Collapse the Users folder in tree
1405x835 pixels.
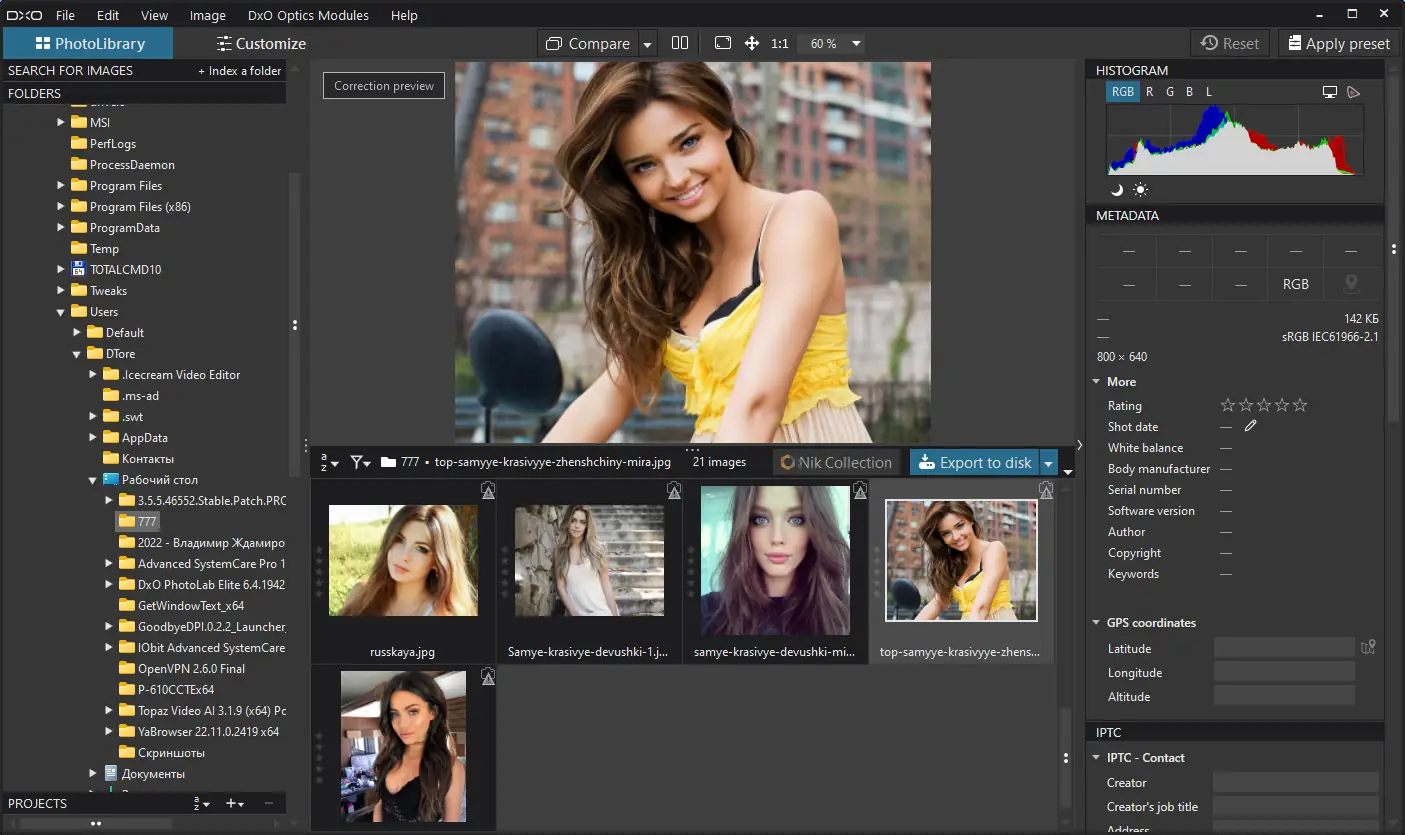coord(61,312)
